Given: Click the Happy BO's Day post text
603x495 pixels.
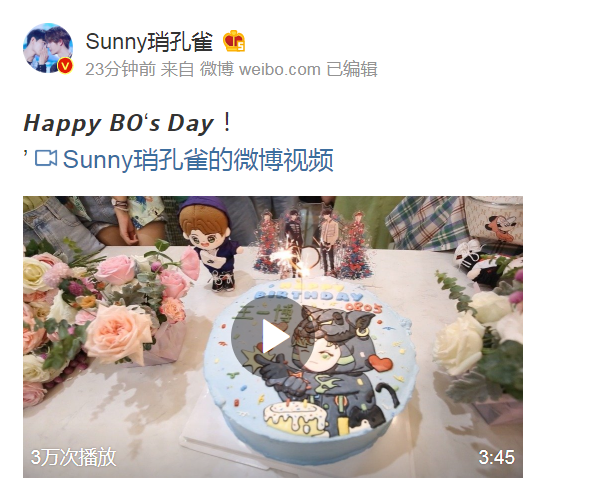Looking at the screenshot, I should 127,123.
